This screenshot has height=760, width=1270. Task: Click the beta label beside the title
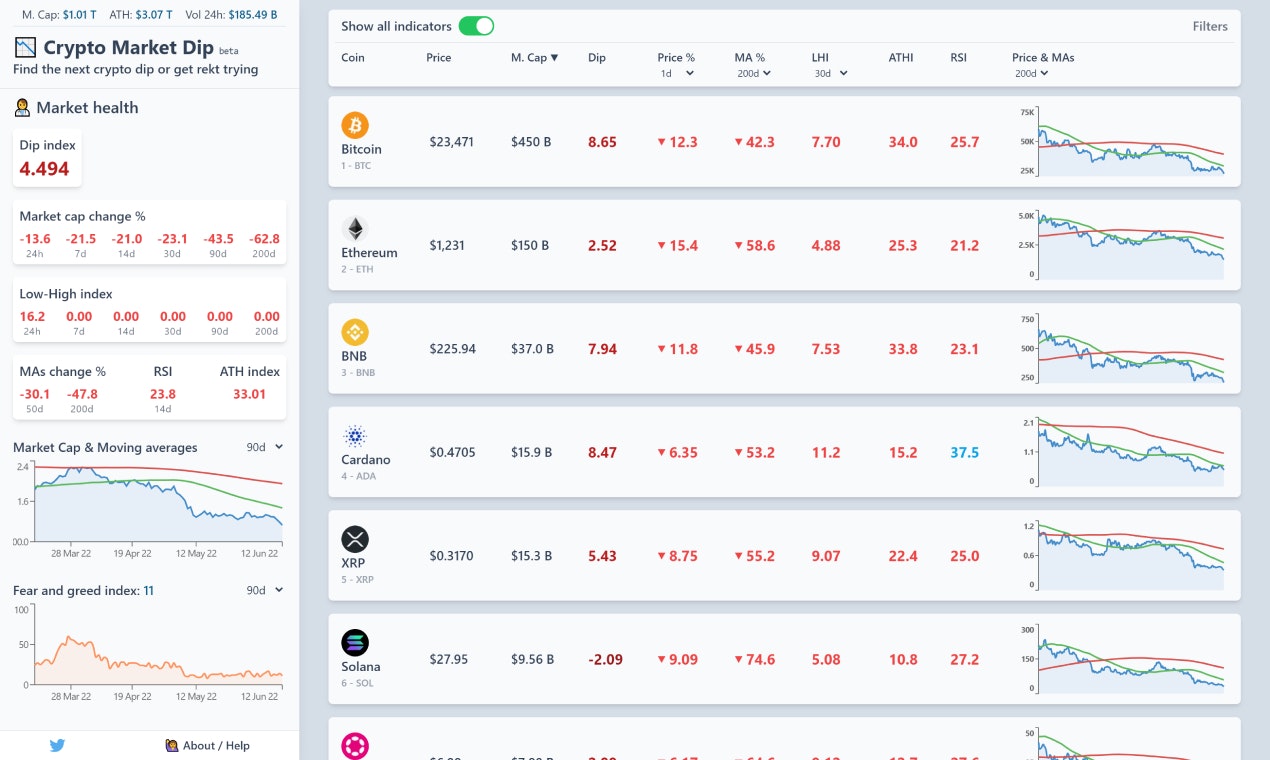(228, 51)
